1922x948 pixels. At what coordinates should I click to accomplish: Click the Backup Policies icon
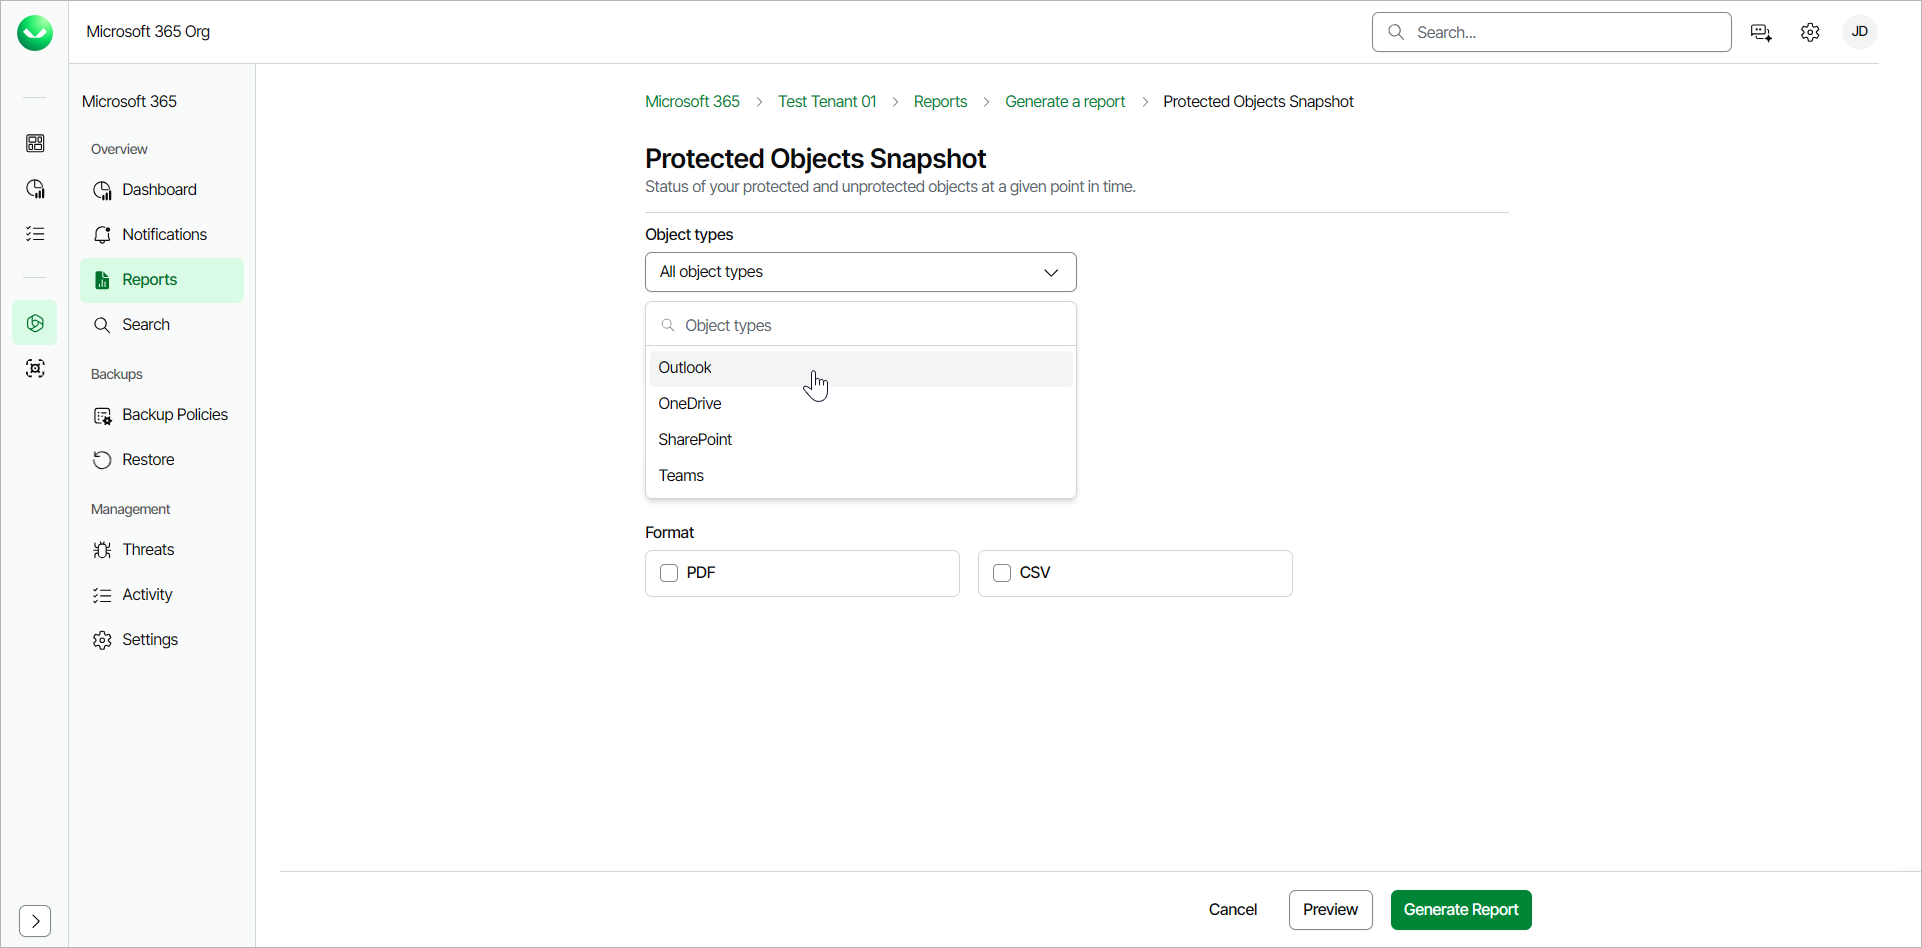[102, 415]
